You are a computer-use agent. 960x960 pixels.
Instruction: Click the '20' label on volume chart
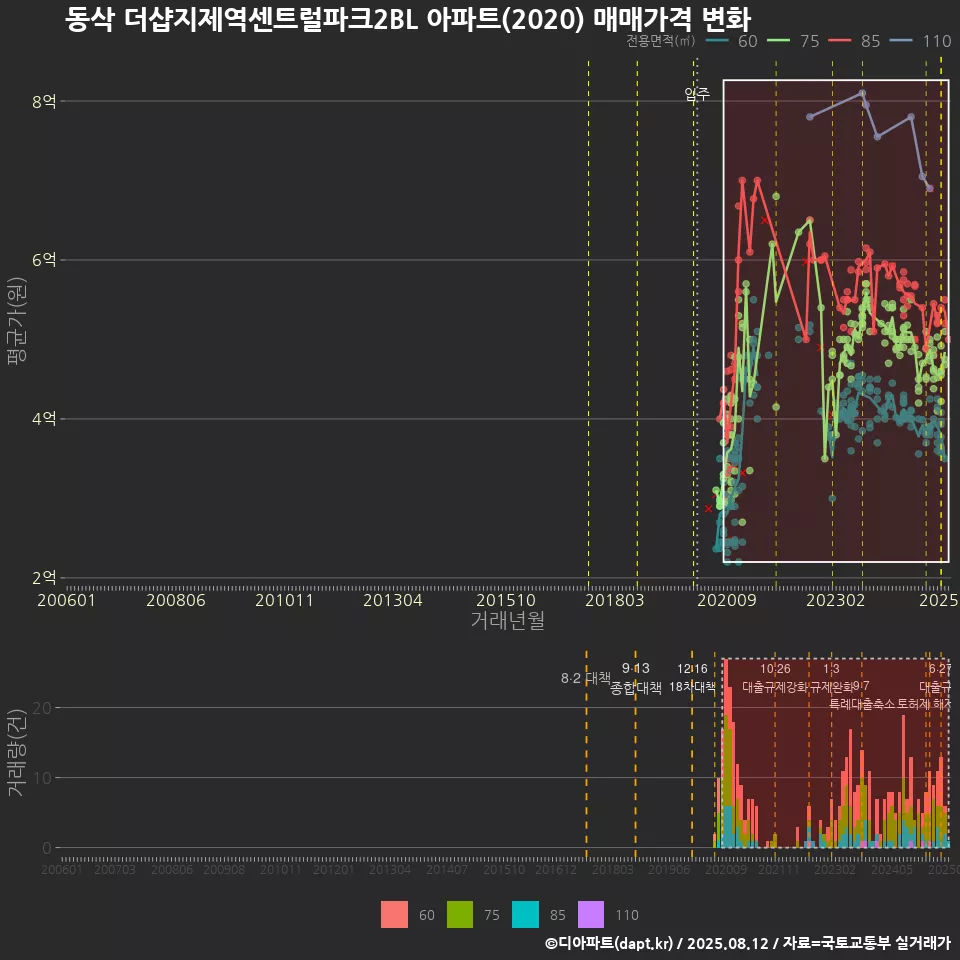tap(42, 708)
